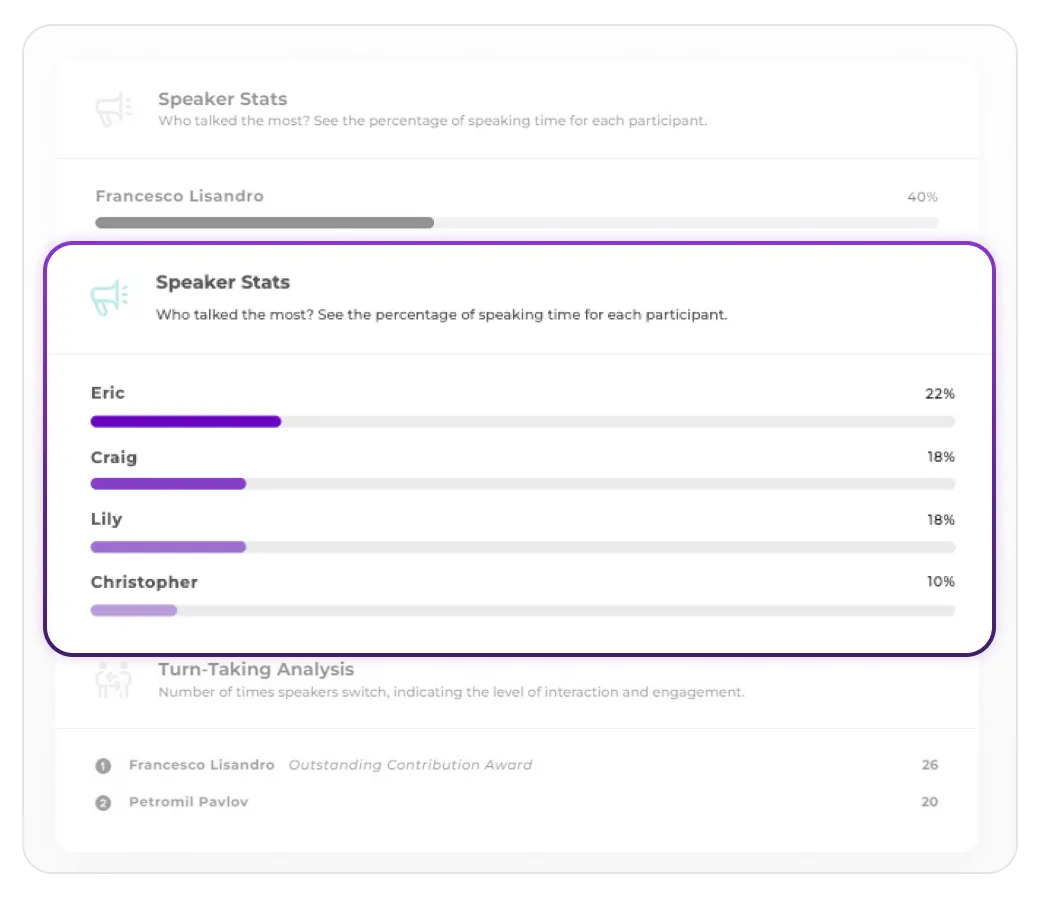
Task: Select Lily's speaker row
Action: [x=106, y=519]
